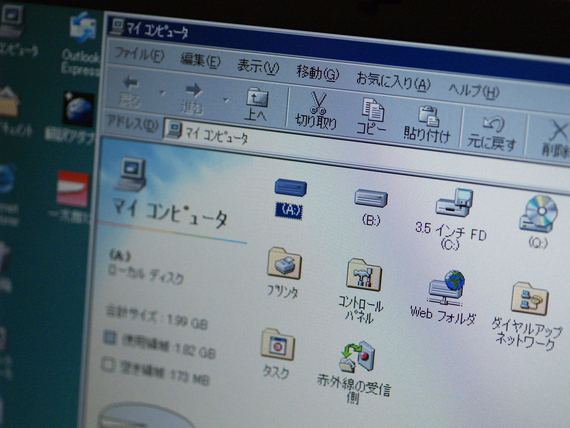The image size is (570, 428).
Task: Open the 移動(G) menu
Action: [x=317, y=73]
